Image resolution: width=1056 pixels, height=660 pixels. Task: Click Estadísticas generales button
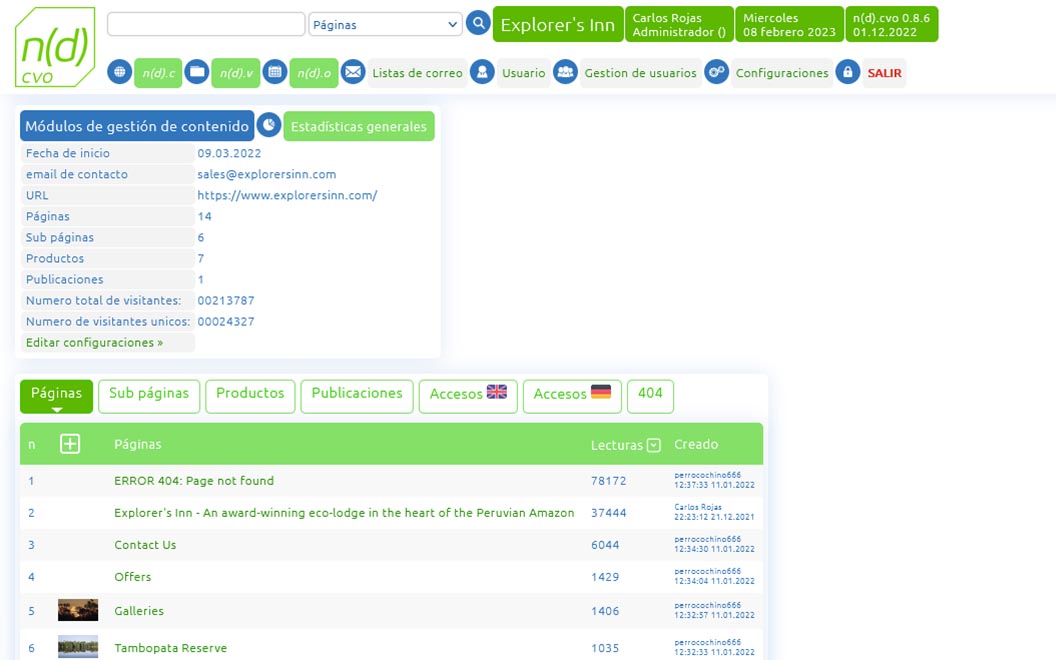359,126
